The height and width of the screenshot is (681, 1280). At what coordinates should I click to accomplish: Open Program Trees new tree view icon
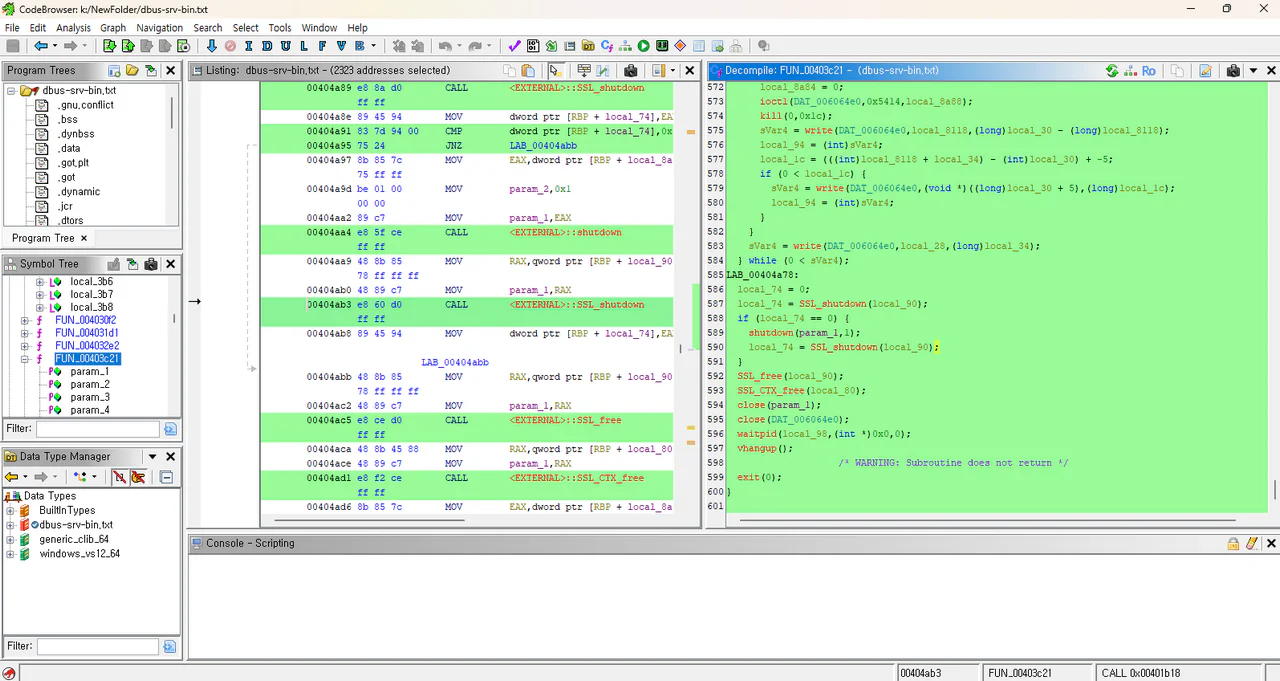pos(114,71)
